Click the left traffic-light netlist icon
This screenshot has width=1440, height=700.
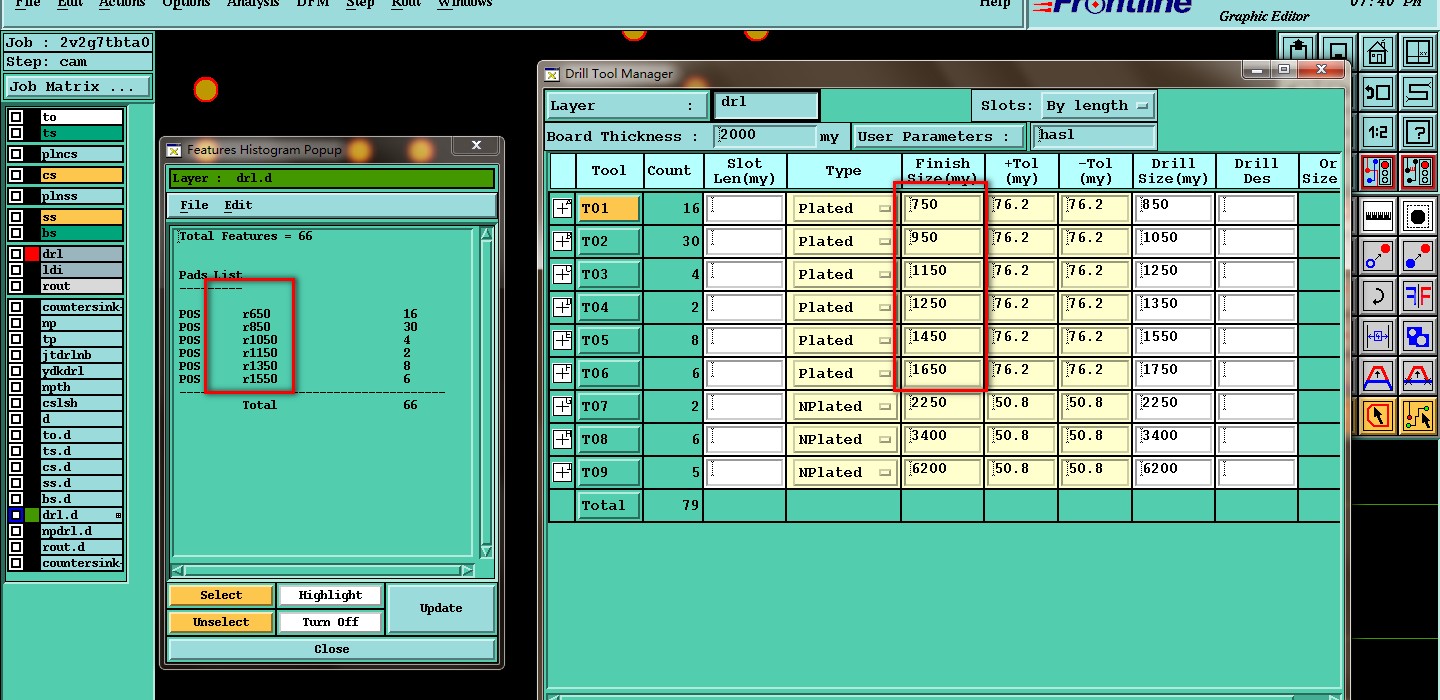[x=1377, y=173]
